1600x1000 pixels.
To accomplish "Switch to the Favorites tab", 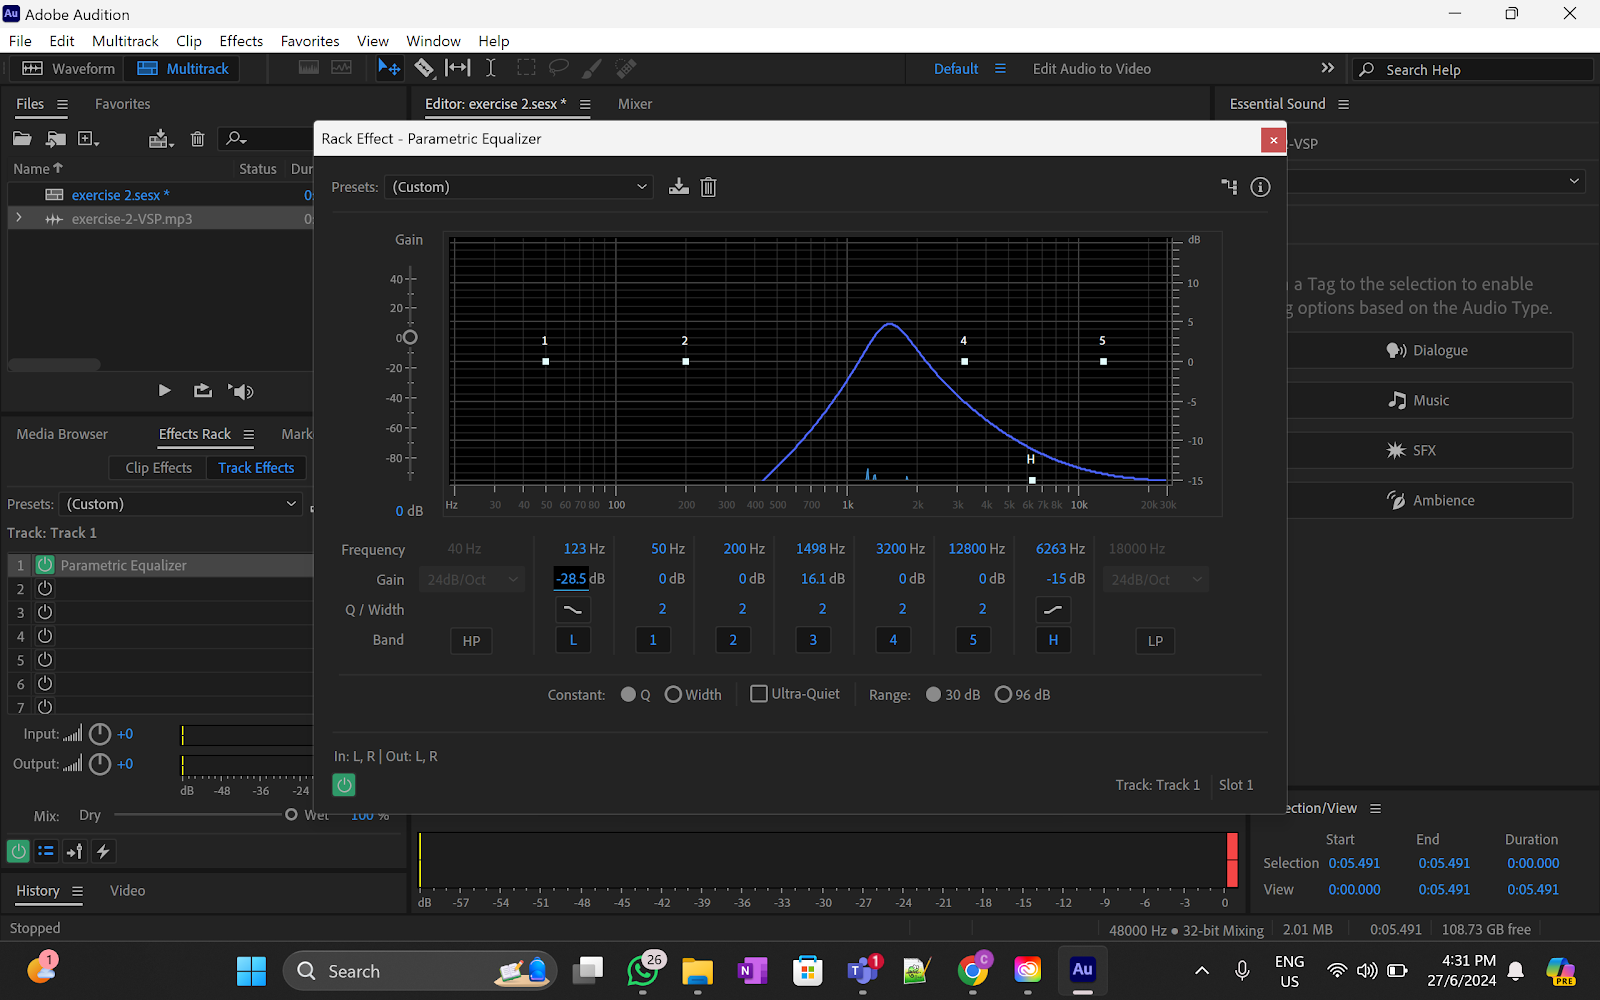I will click(122, 104).
